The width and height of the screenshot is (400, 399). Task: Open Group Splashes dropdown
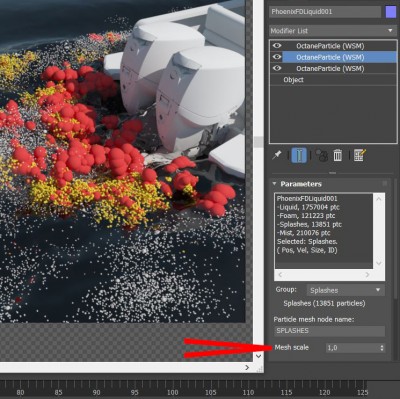[x=345, y=290]
